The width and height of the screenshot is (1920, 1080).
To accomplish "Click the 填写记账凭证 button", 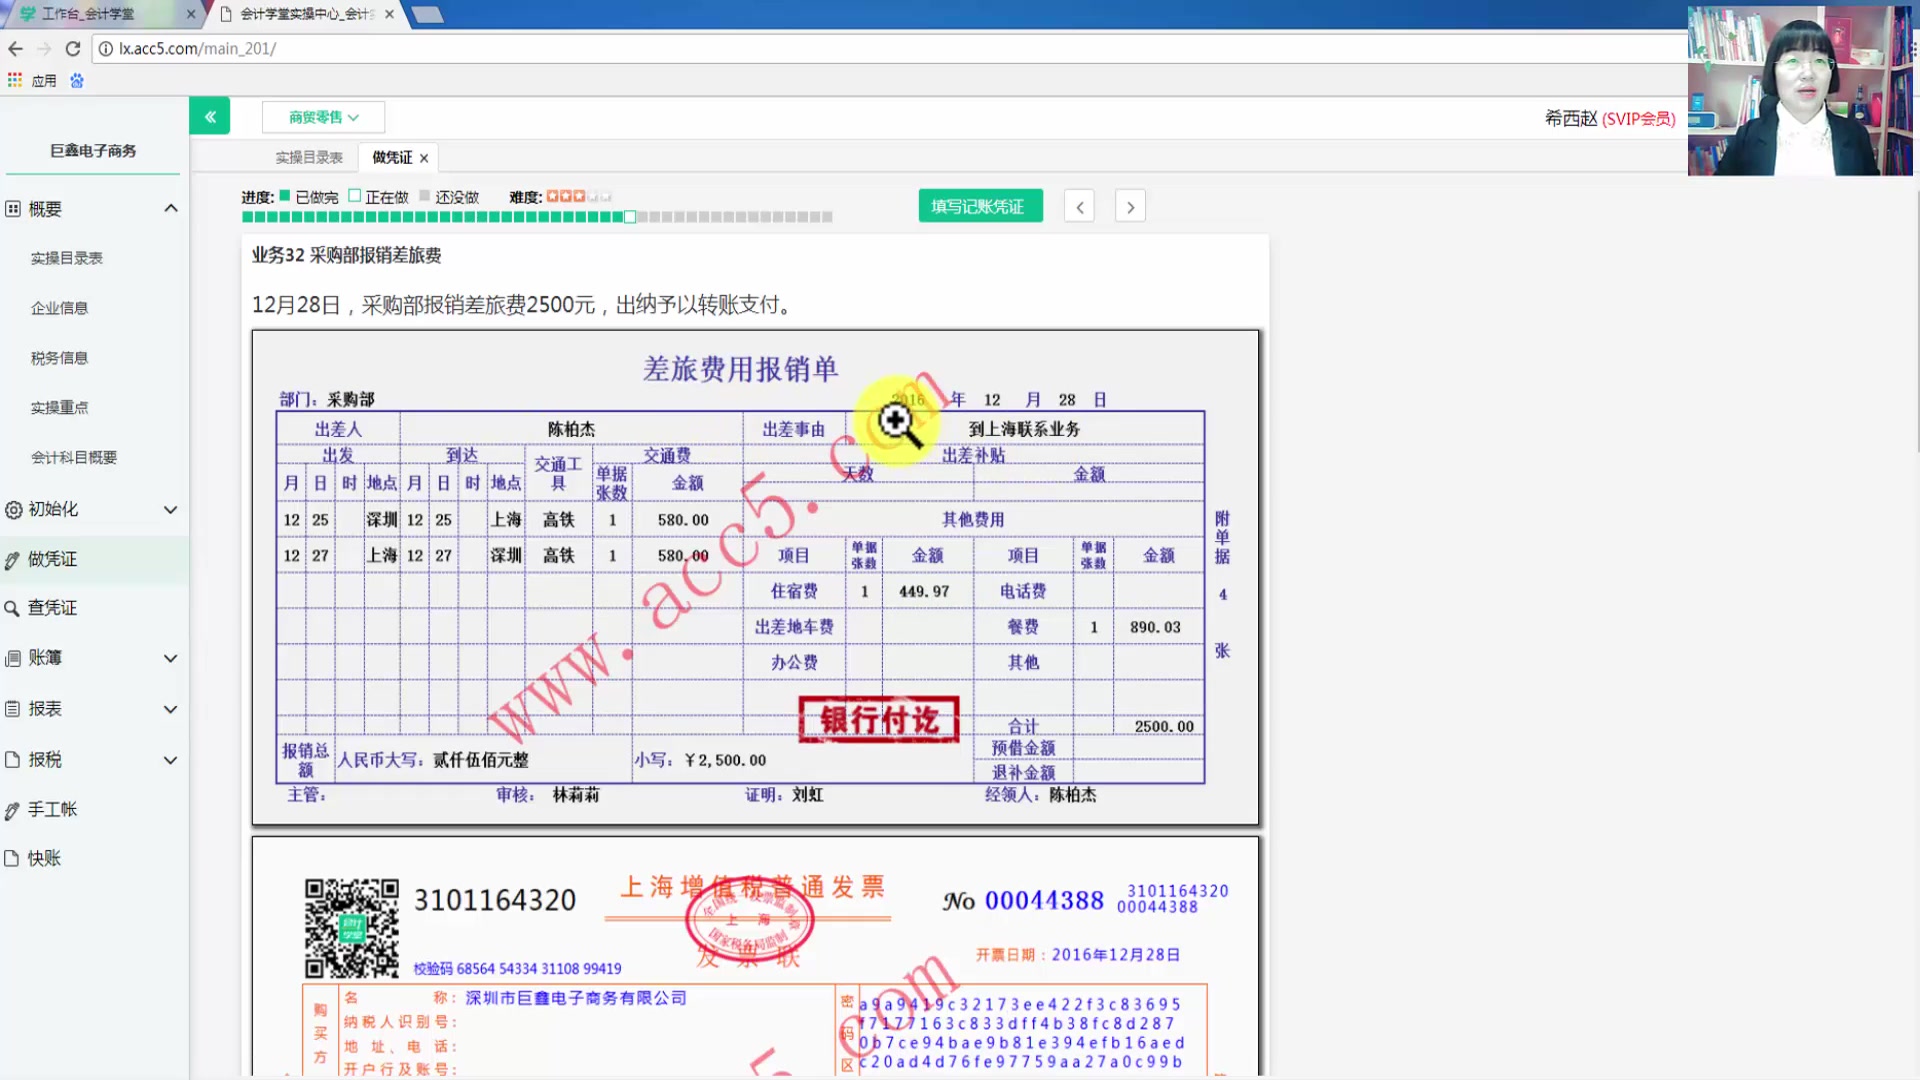I will tap(980, 206).
